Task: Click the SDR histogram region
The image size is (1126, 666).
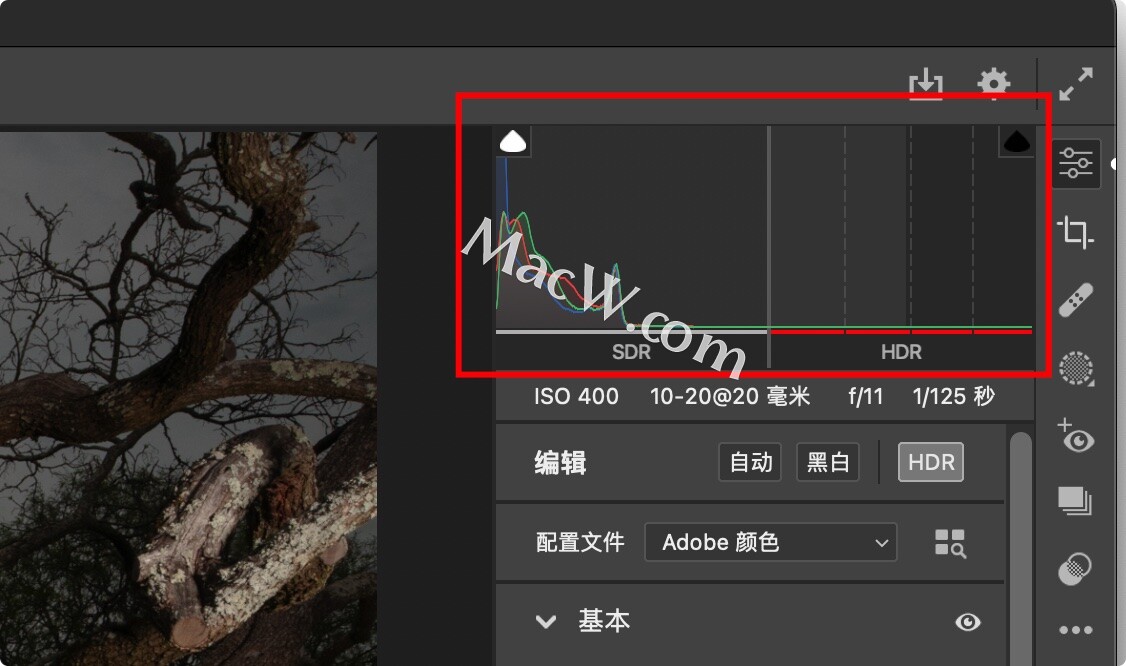Action: point(632,230)
